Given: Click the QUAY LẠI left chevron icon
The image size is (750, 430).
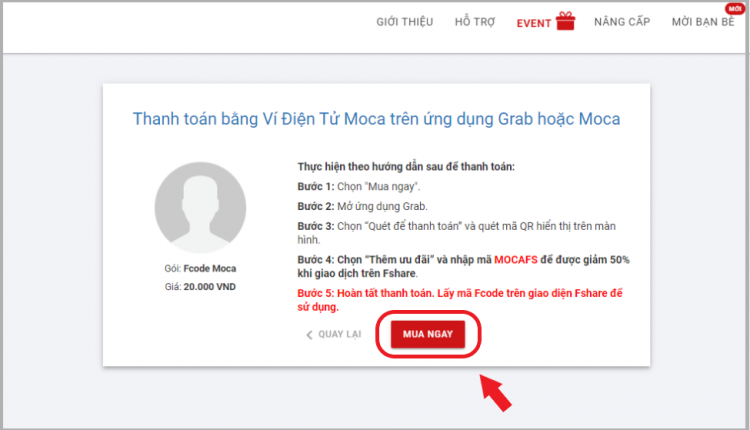Looking at the screenshot, I should 309,335.
